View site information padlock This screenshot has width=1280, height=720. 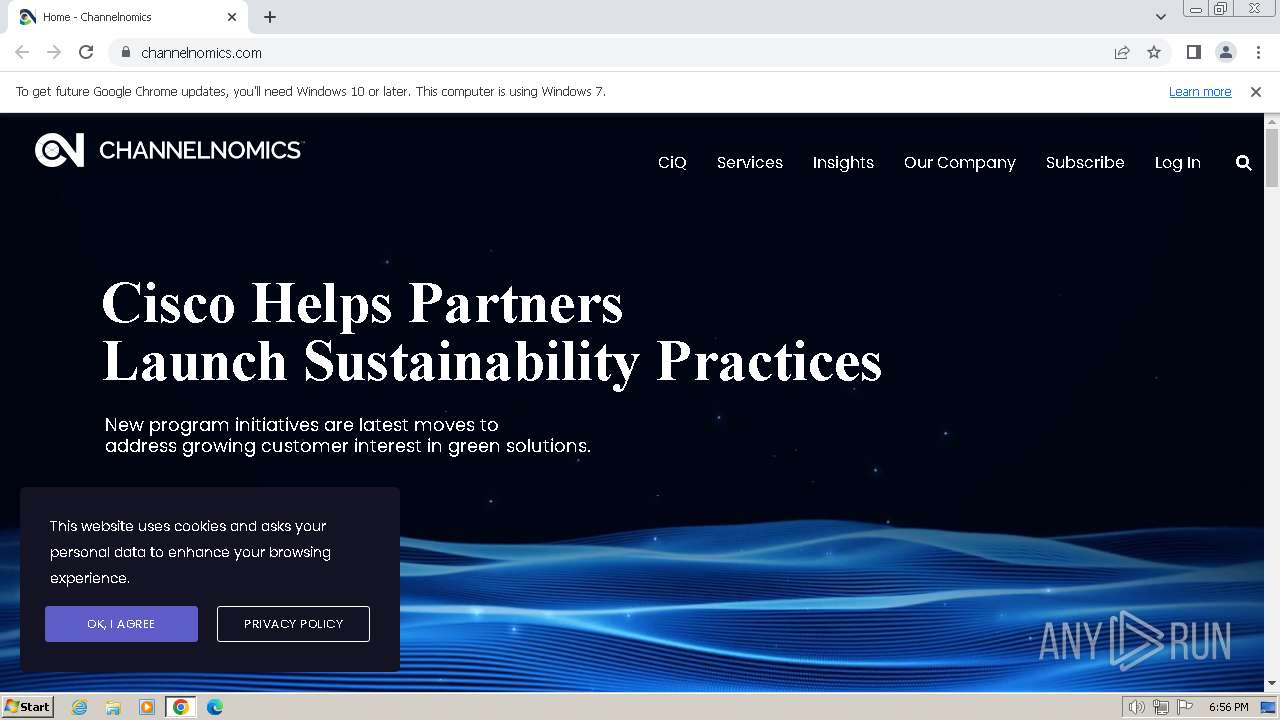coord(125,52)
